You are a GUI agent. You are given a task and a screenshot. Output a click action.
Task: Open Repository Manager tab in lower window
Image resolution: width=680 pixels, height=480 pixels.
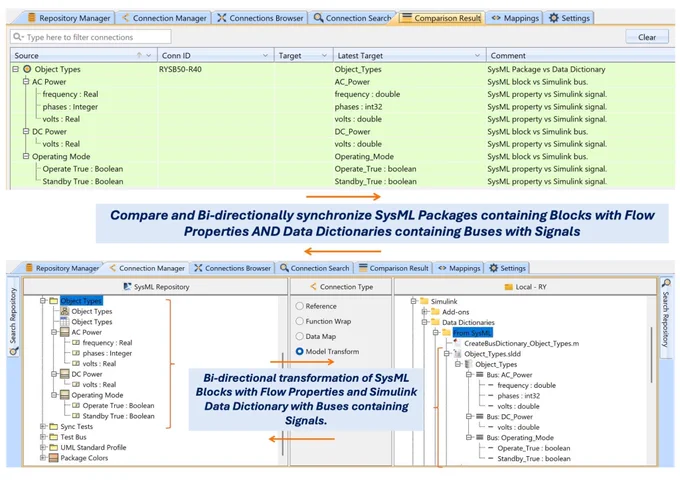click(62, 268)
